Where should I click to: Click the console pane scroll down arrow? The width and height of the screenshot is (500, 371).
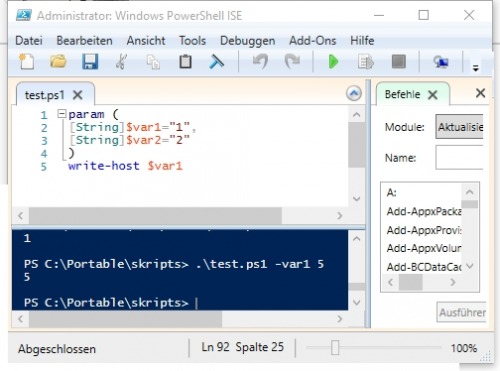[x=356, y=302]
